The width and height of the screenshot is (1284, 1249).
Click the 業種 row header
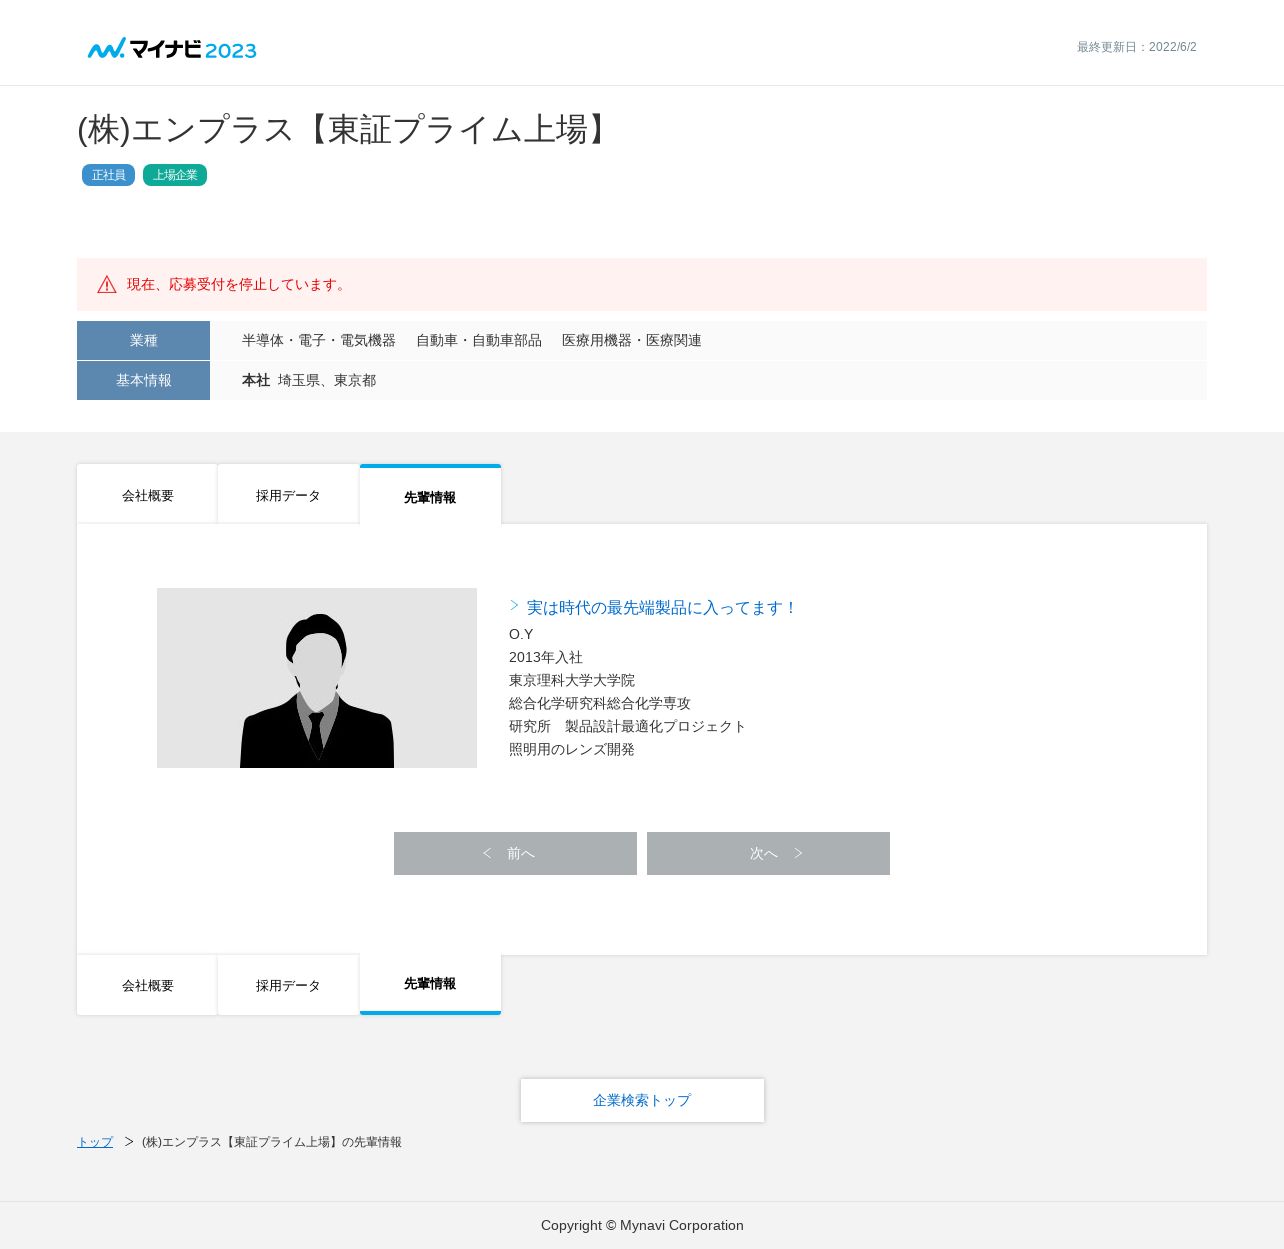(143, 340)
